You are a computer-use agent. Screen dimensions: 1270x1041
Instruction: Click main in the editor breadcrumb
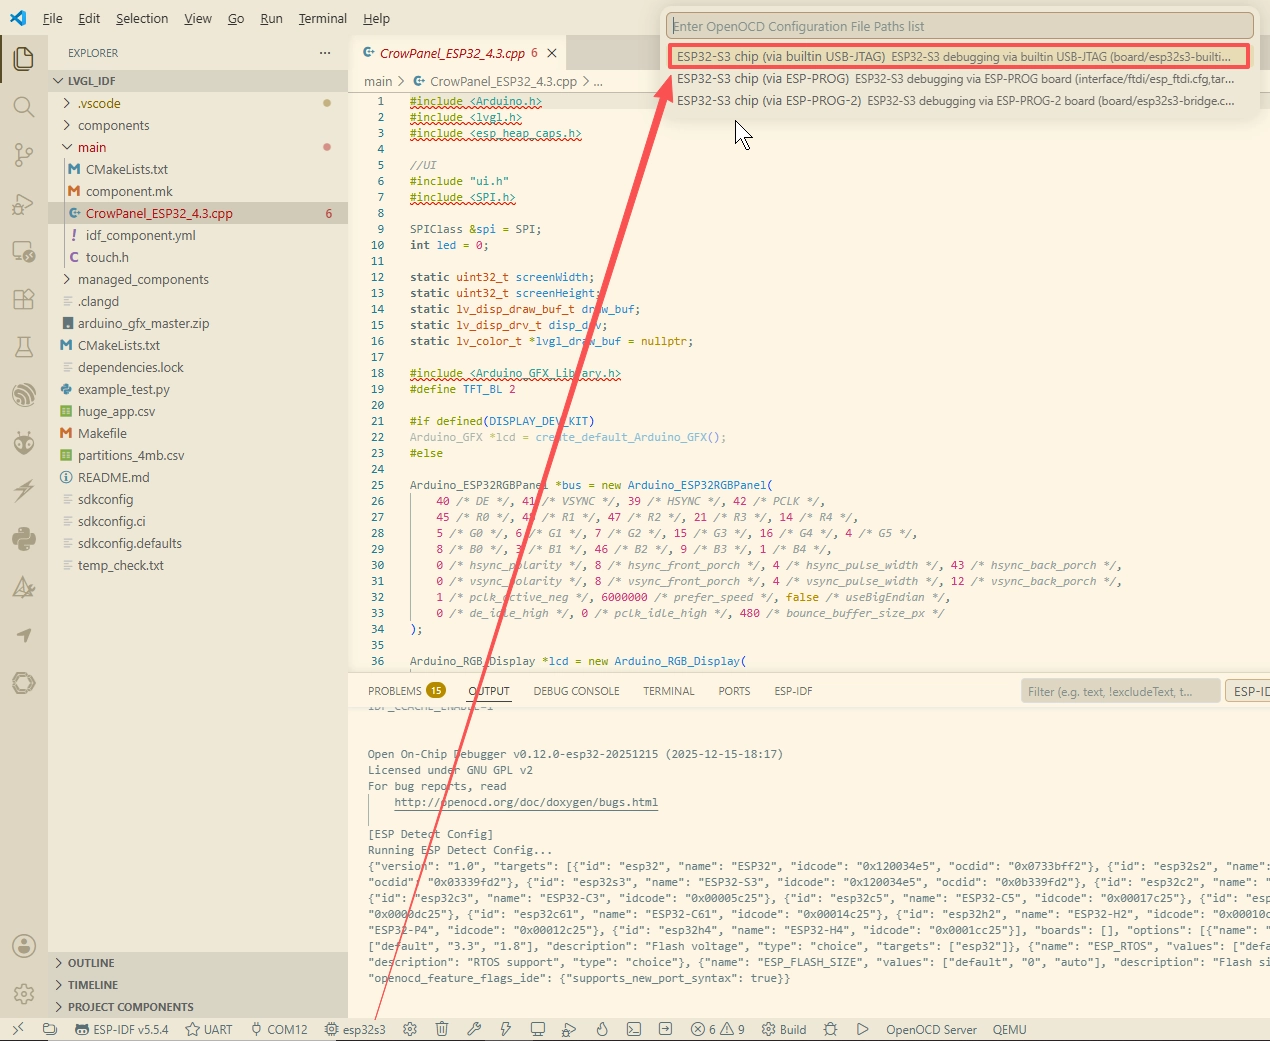point(378,81)
